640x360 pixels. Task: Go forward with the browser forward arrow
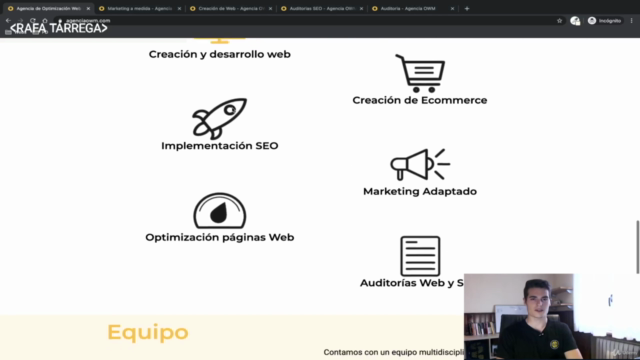[x=20, y=20]
